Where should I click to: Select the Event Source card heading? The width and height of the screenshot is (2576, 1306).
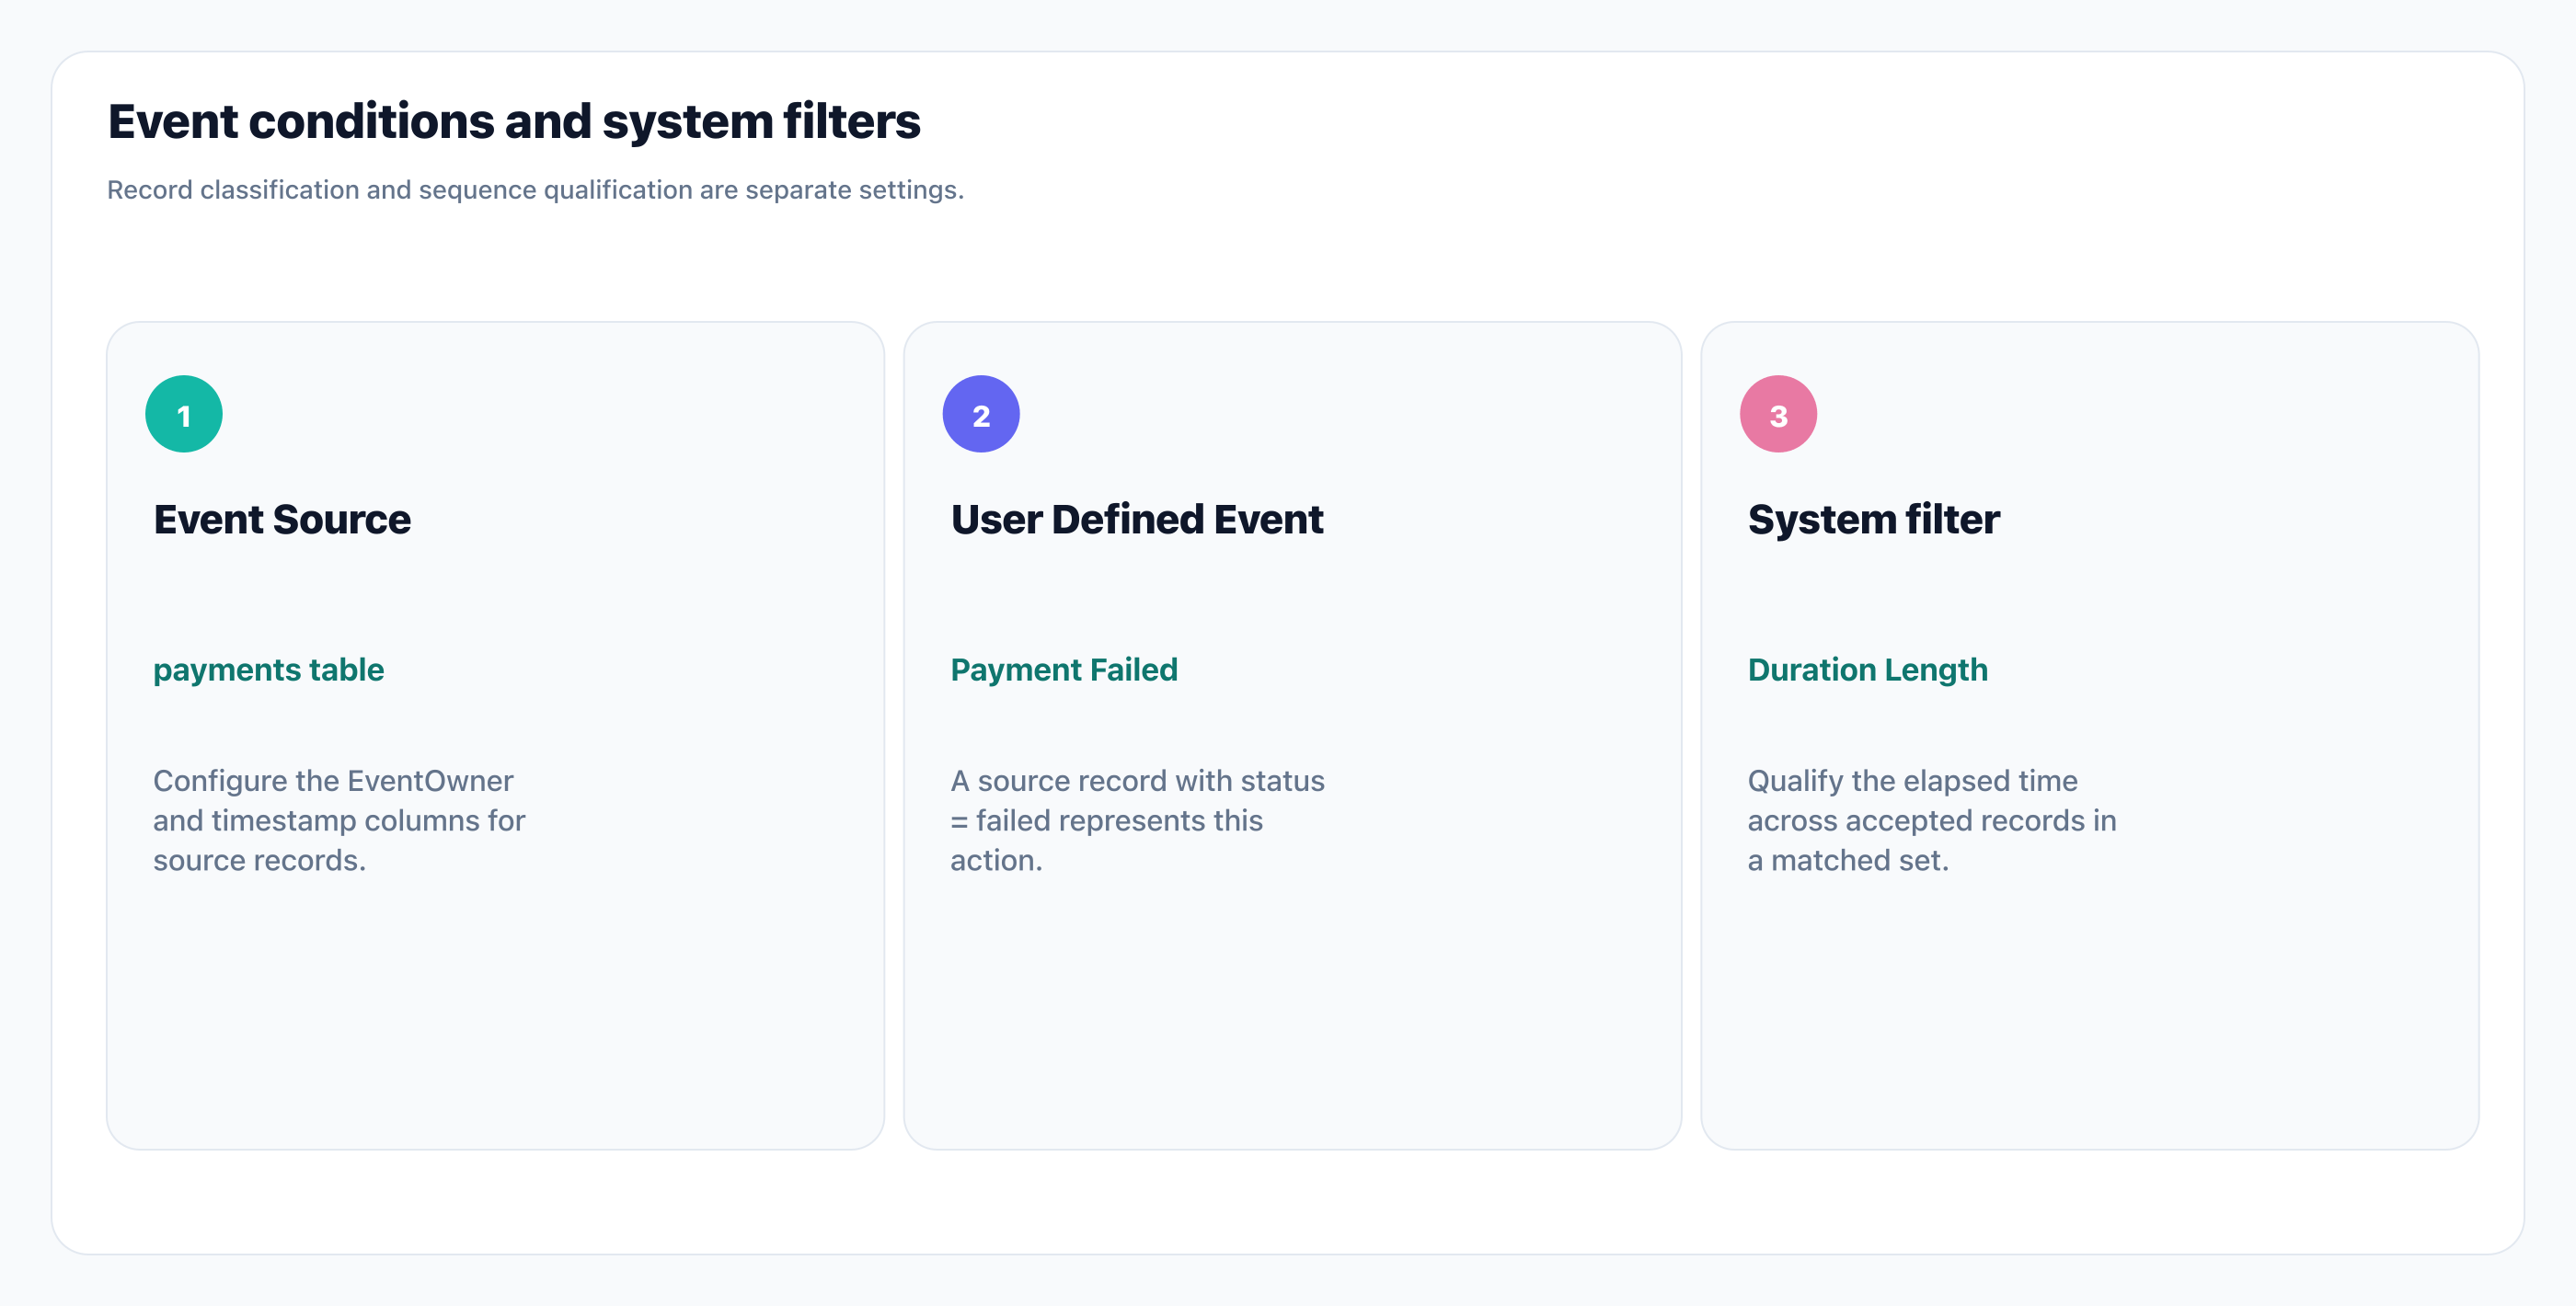[x=282, y=520]
